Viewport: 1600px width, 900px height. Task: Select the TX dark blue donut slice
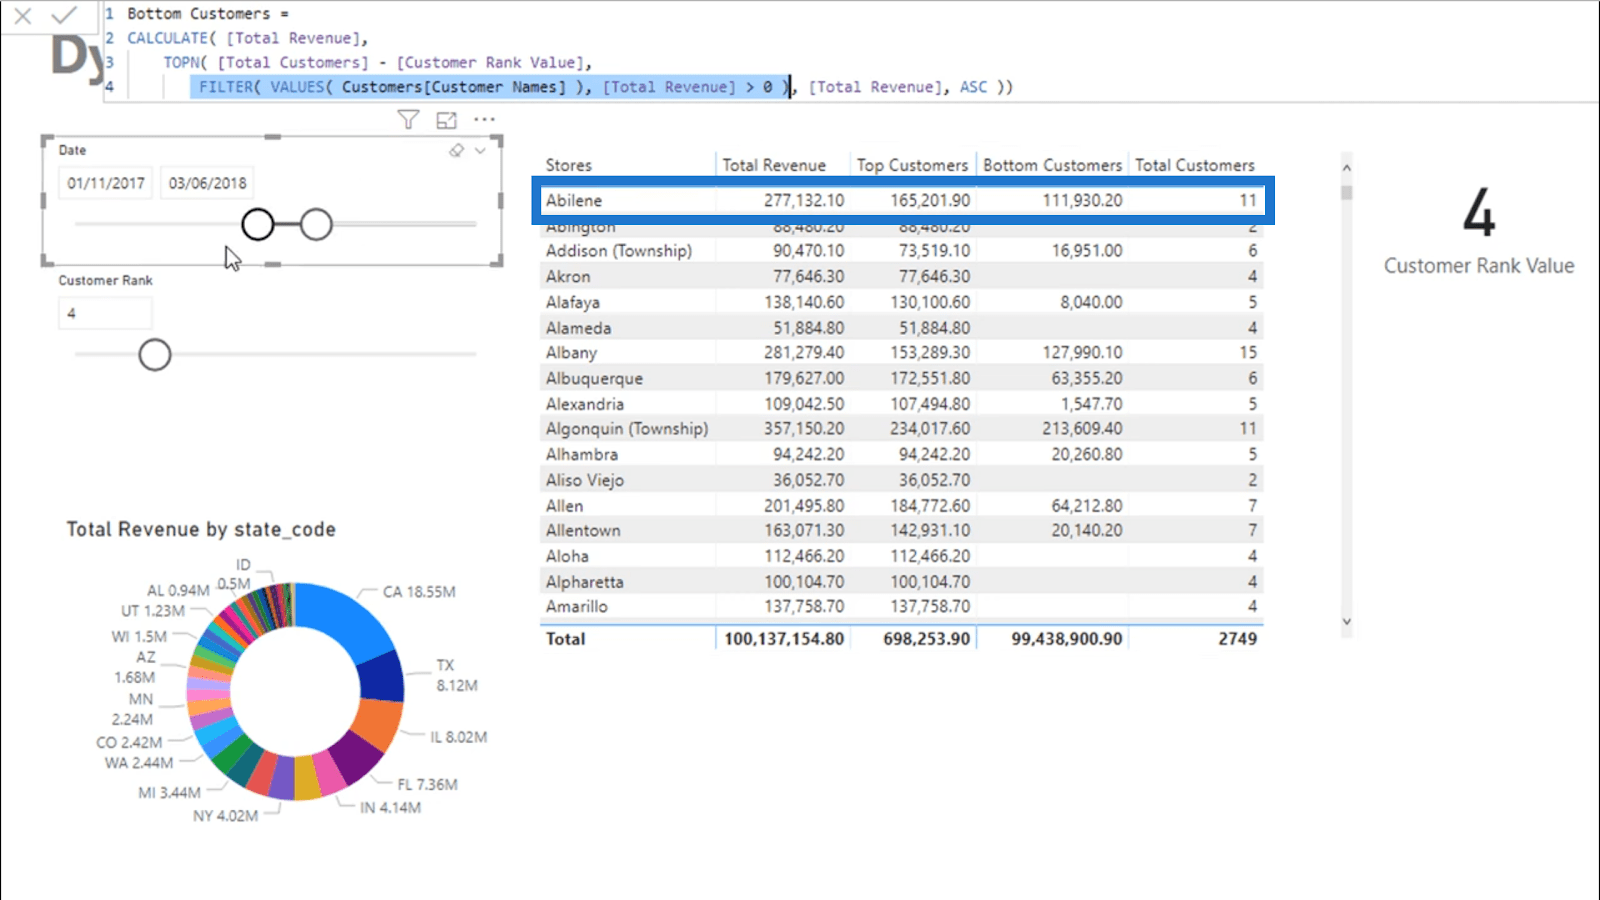pos(382,678)
